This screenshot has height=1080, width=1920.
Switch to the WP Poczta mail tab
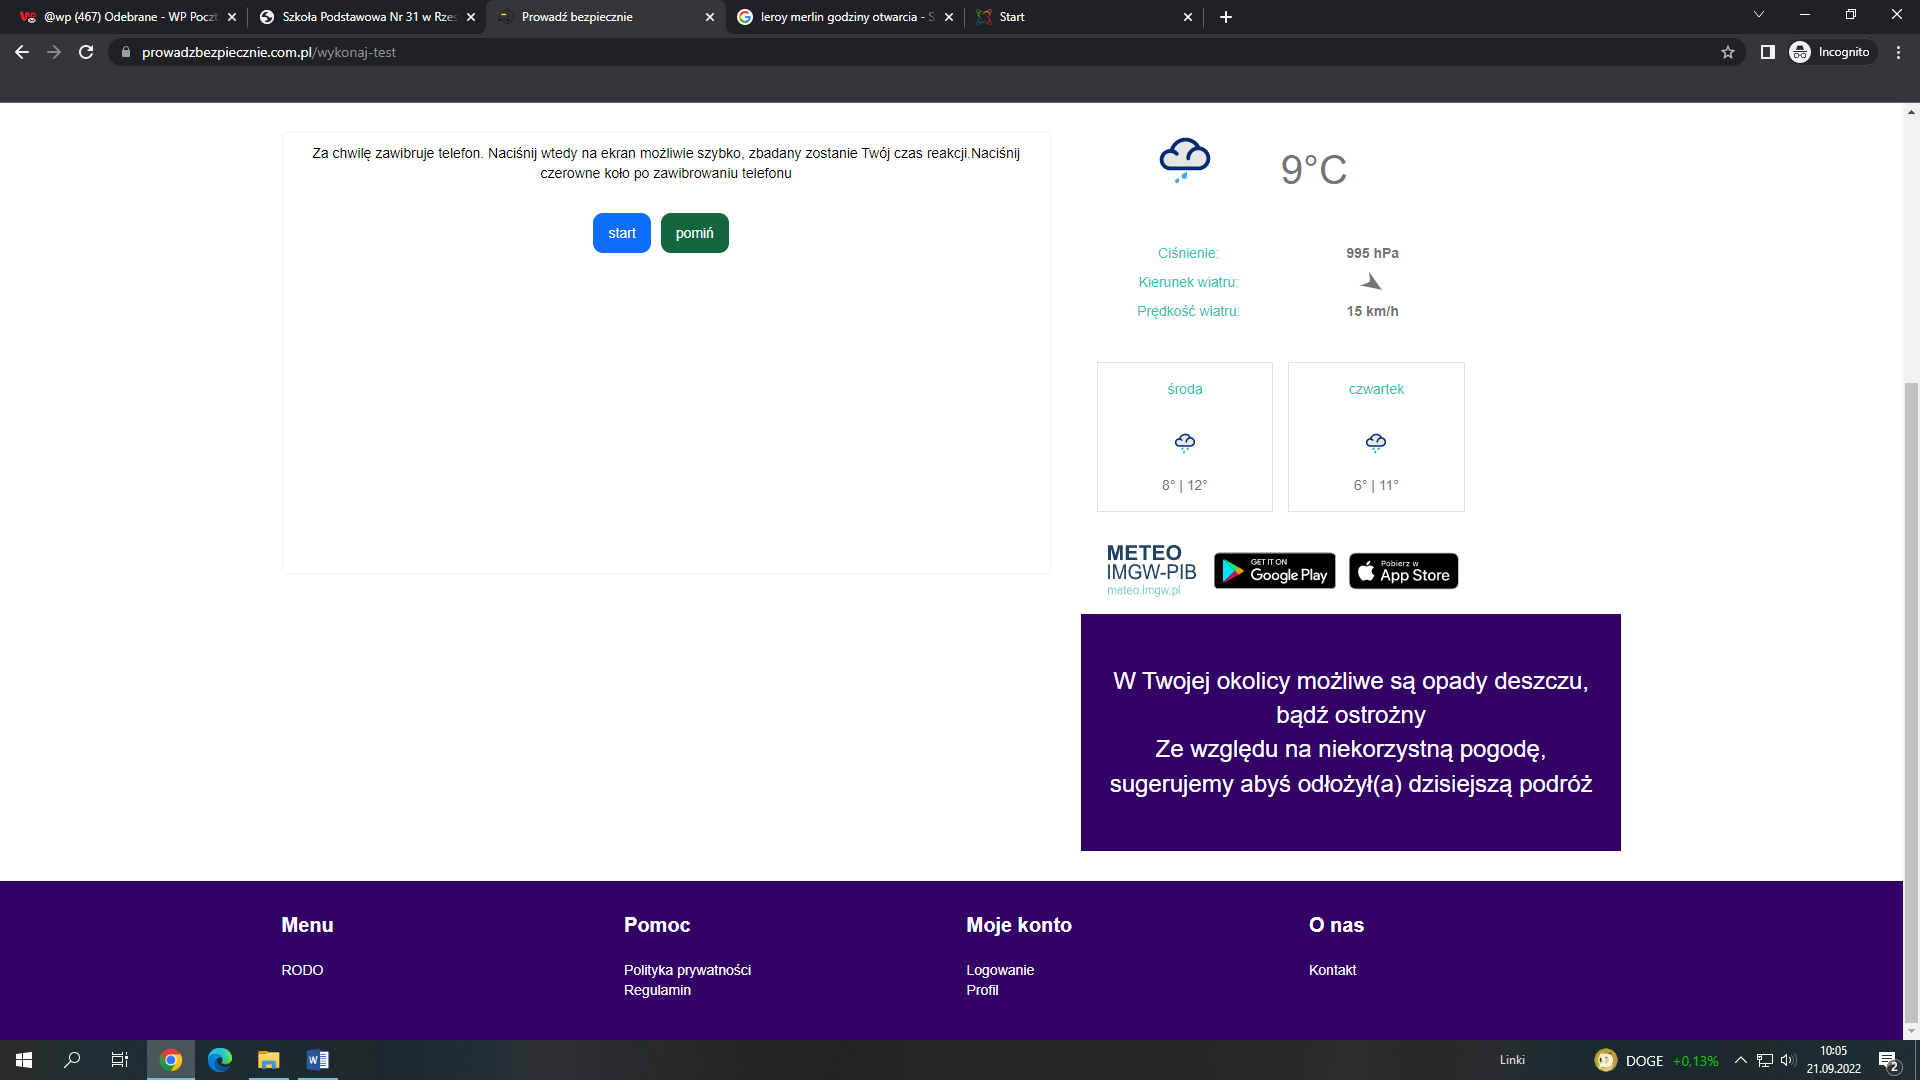point(128,17)
